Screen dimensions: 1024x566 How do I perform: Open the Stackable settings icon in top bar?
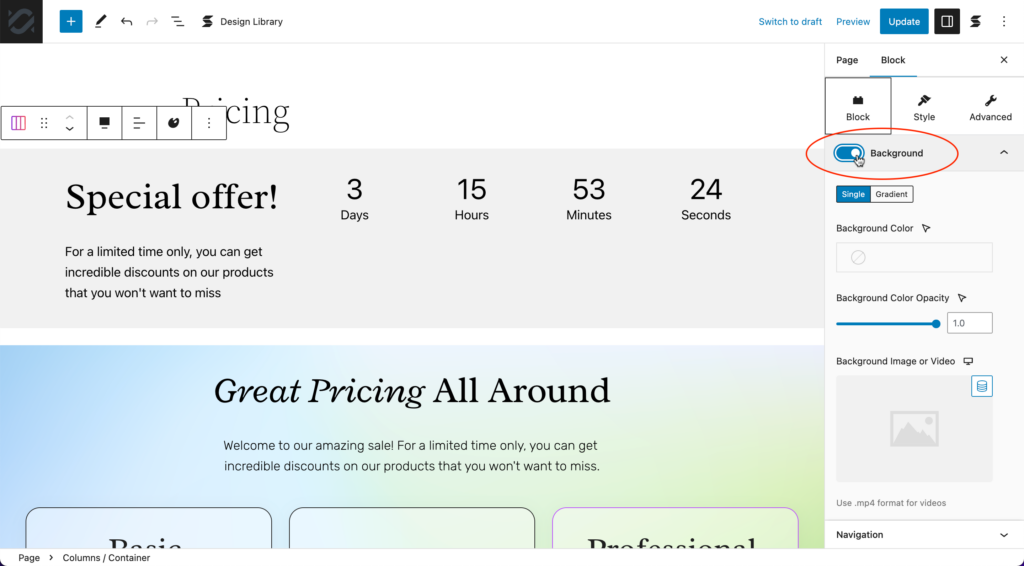tap(975, 22)
